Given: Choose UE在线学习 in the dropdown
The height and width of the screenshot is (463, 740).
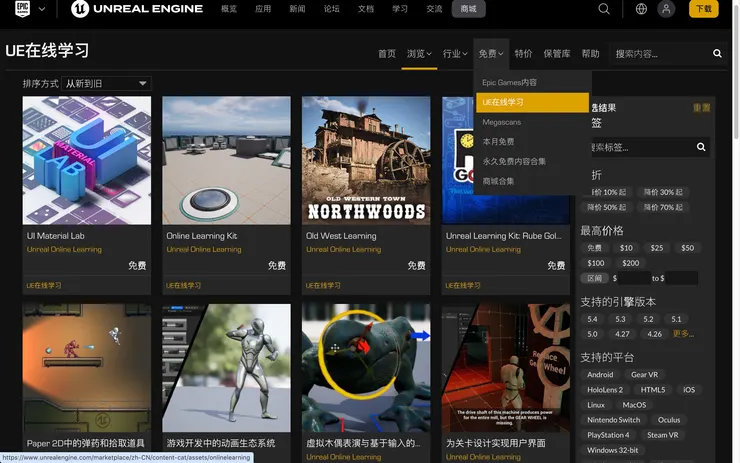Looking at the screenshot, I should (x=532, y=102).
